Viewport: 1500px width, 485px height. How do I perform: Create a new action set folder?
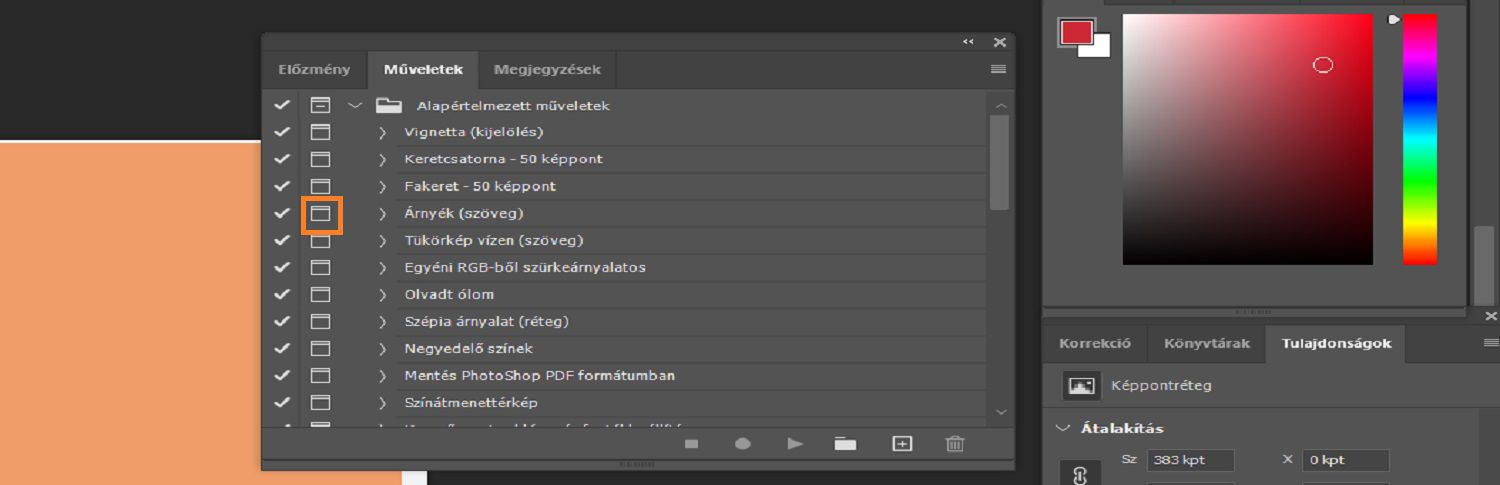[846, 444]
